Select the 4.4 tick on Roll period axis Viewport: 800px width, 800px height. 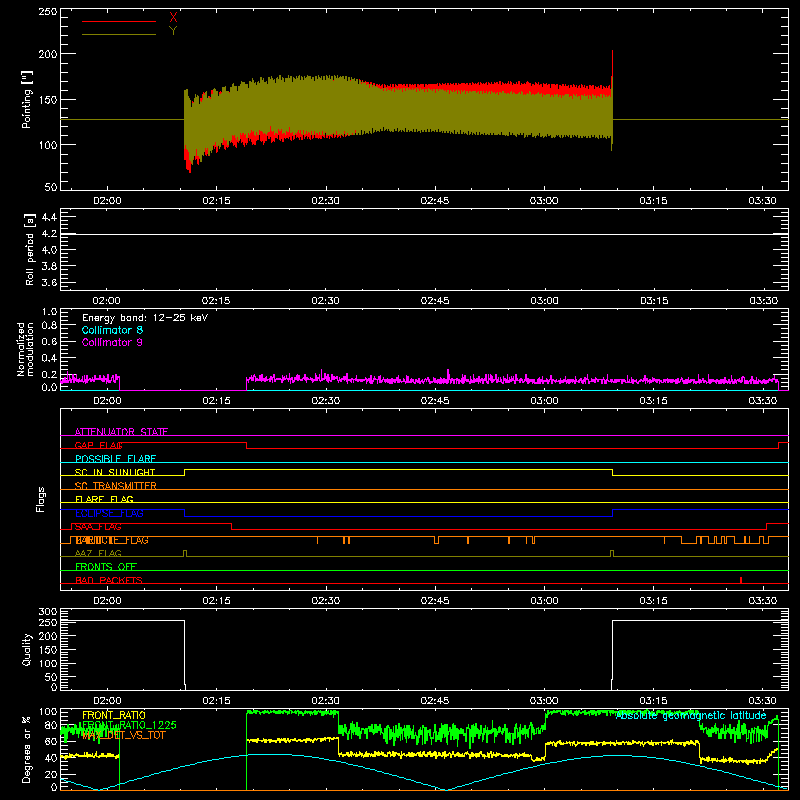click(x=49, y=217)
